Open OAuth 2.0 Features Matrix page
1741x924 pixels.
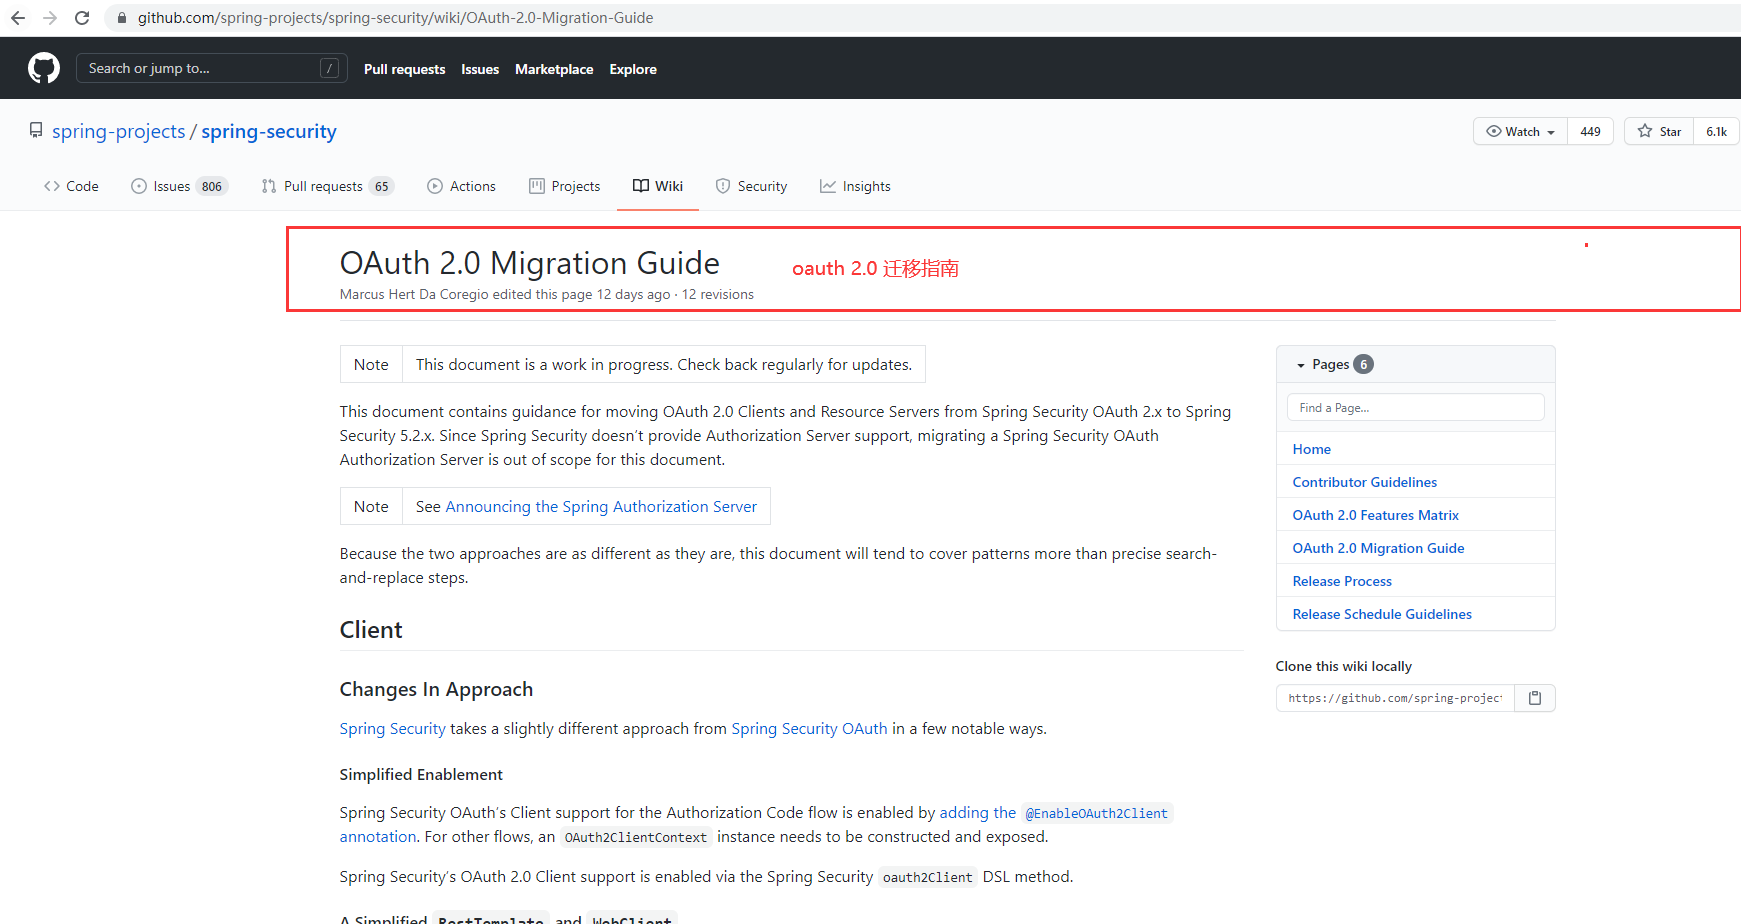tap(1375, 515)
